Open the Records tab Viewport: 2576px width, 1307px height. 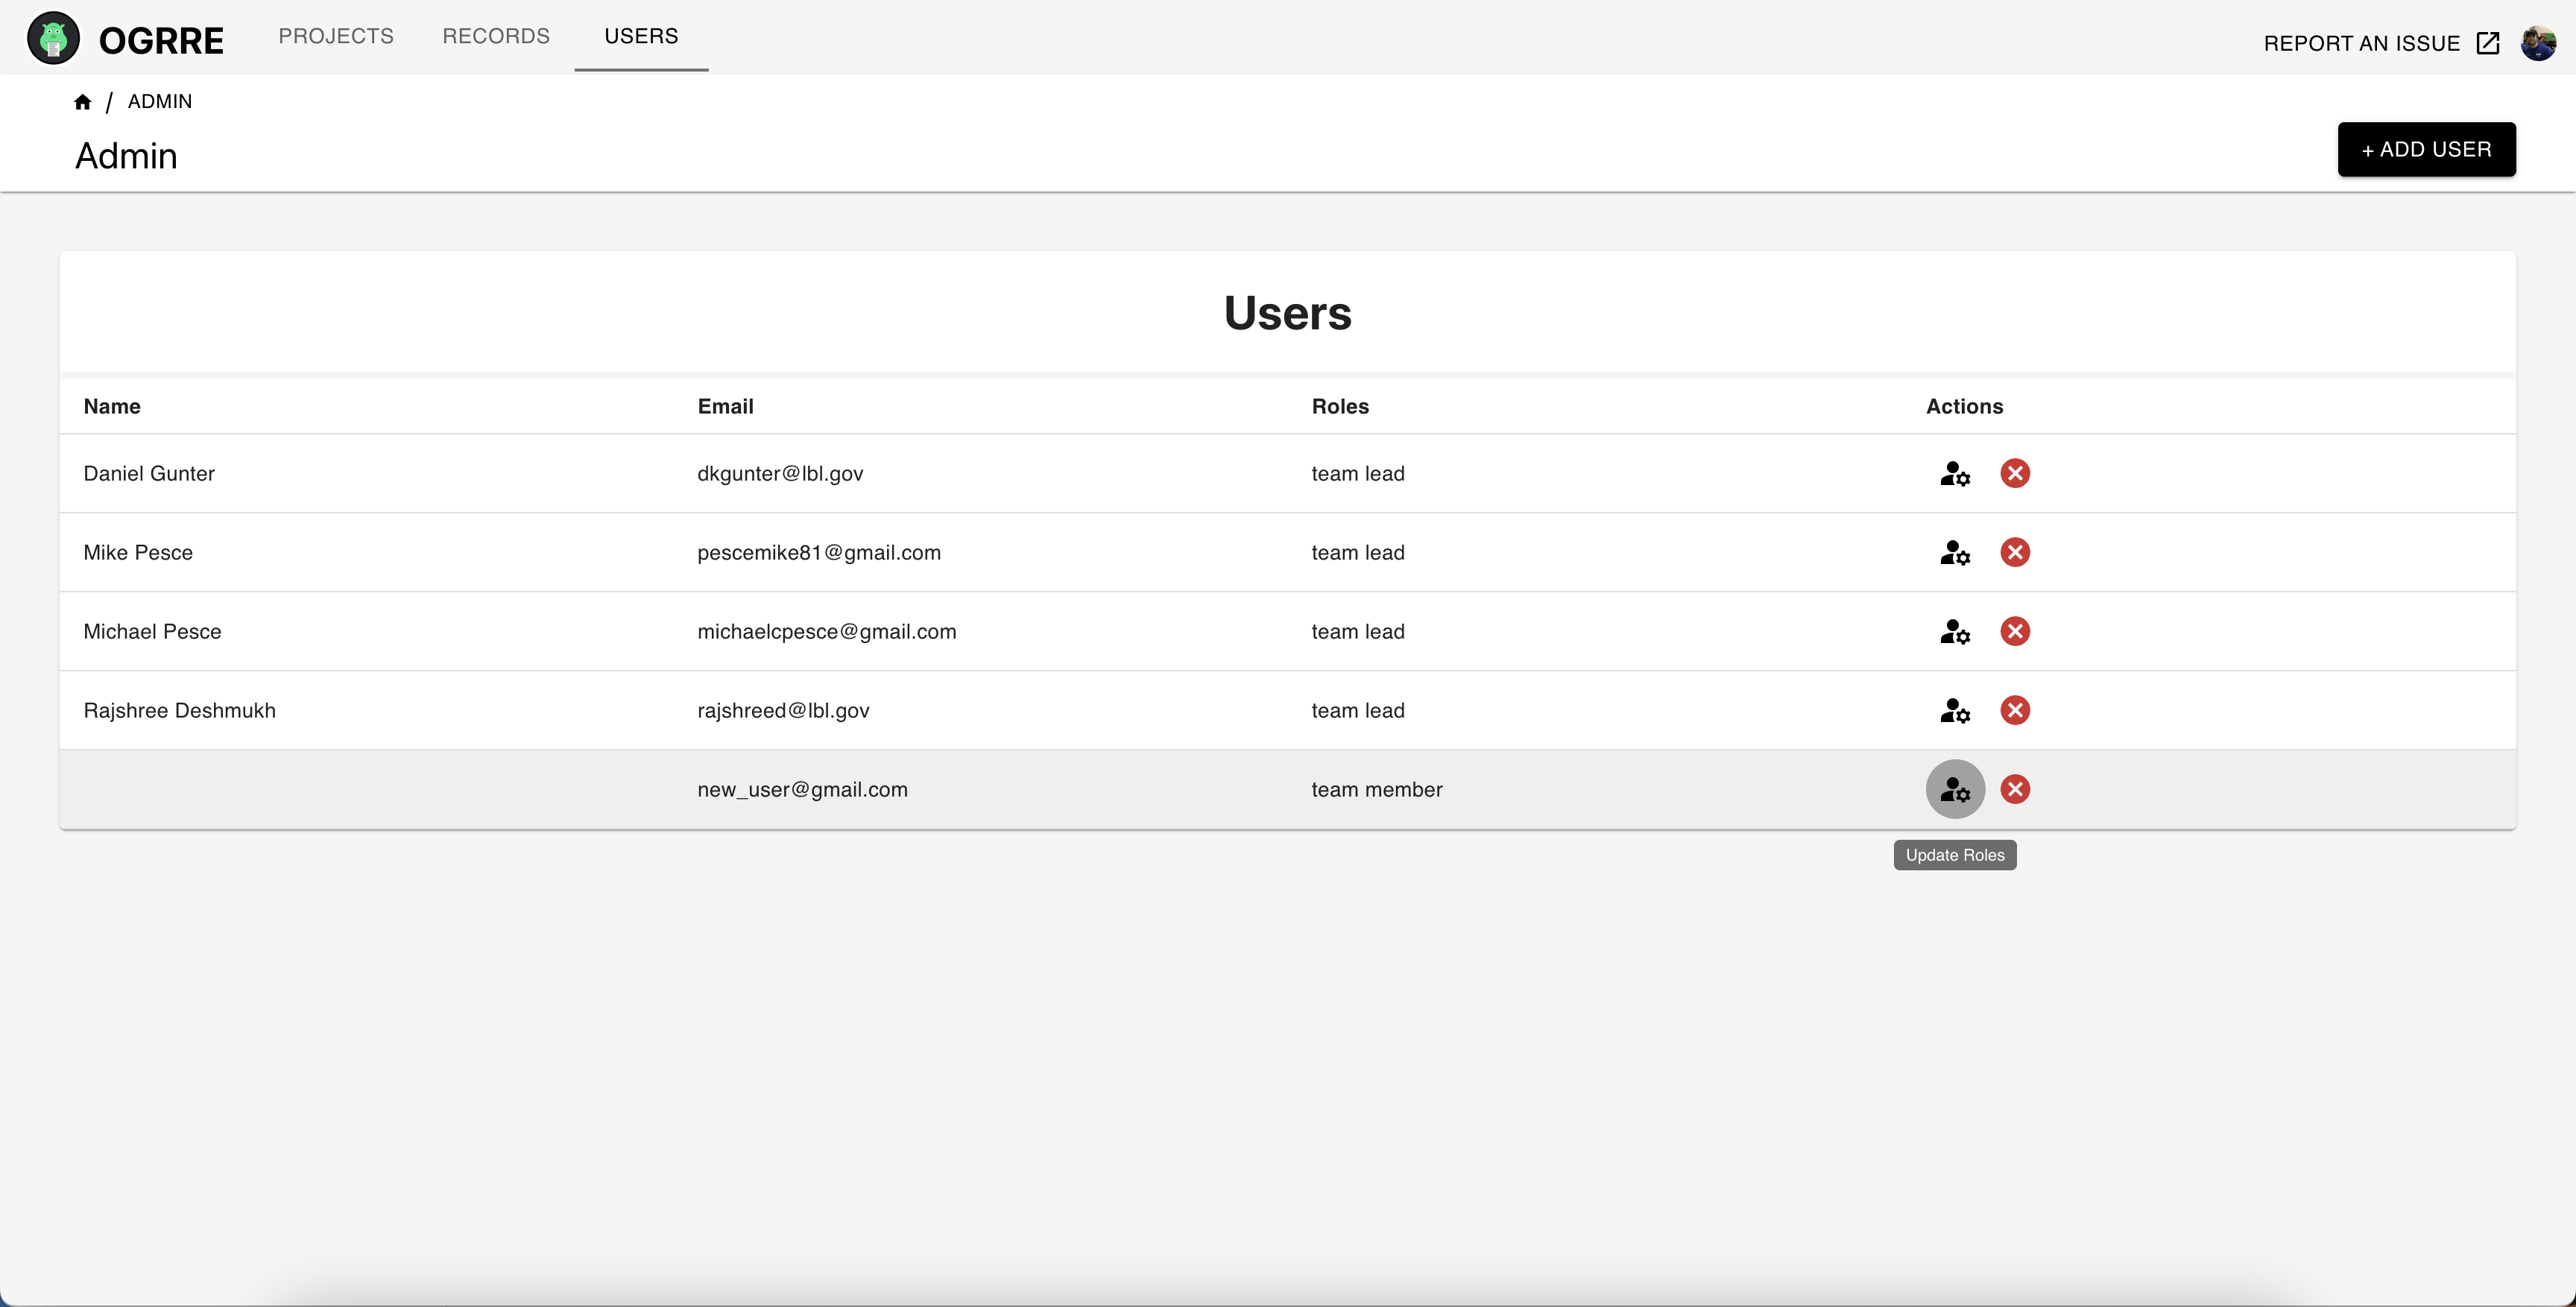tap(496, 36)
